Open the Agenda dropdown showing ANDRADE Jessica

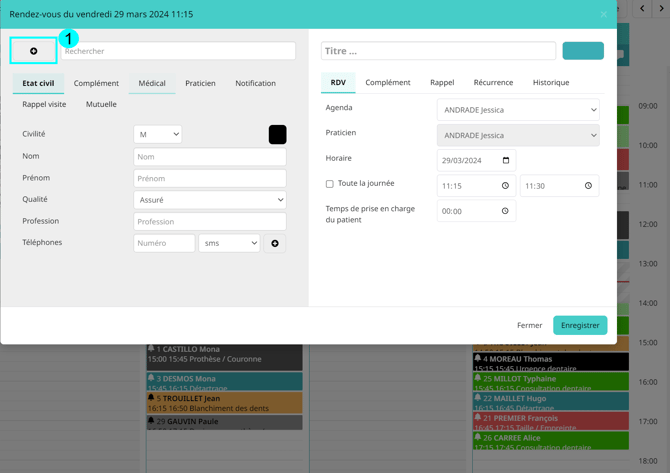tap(518, 110)
